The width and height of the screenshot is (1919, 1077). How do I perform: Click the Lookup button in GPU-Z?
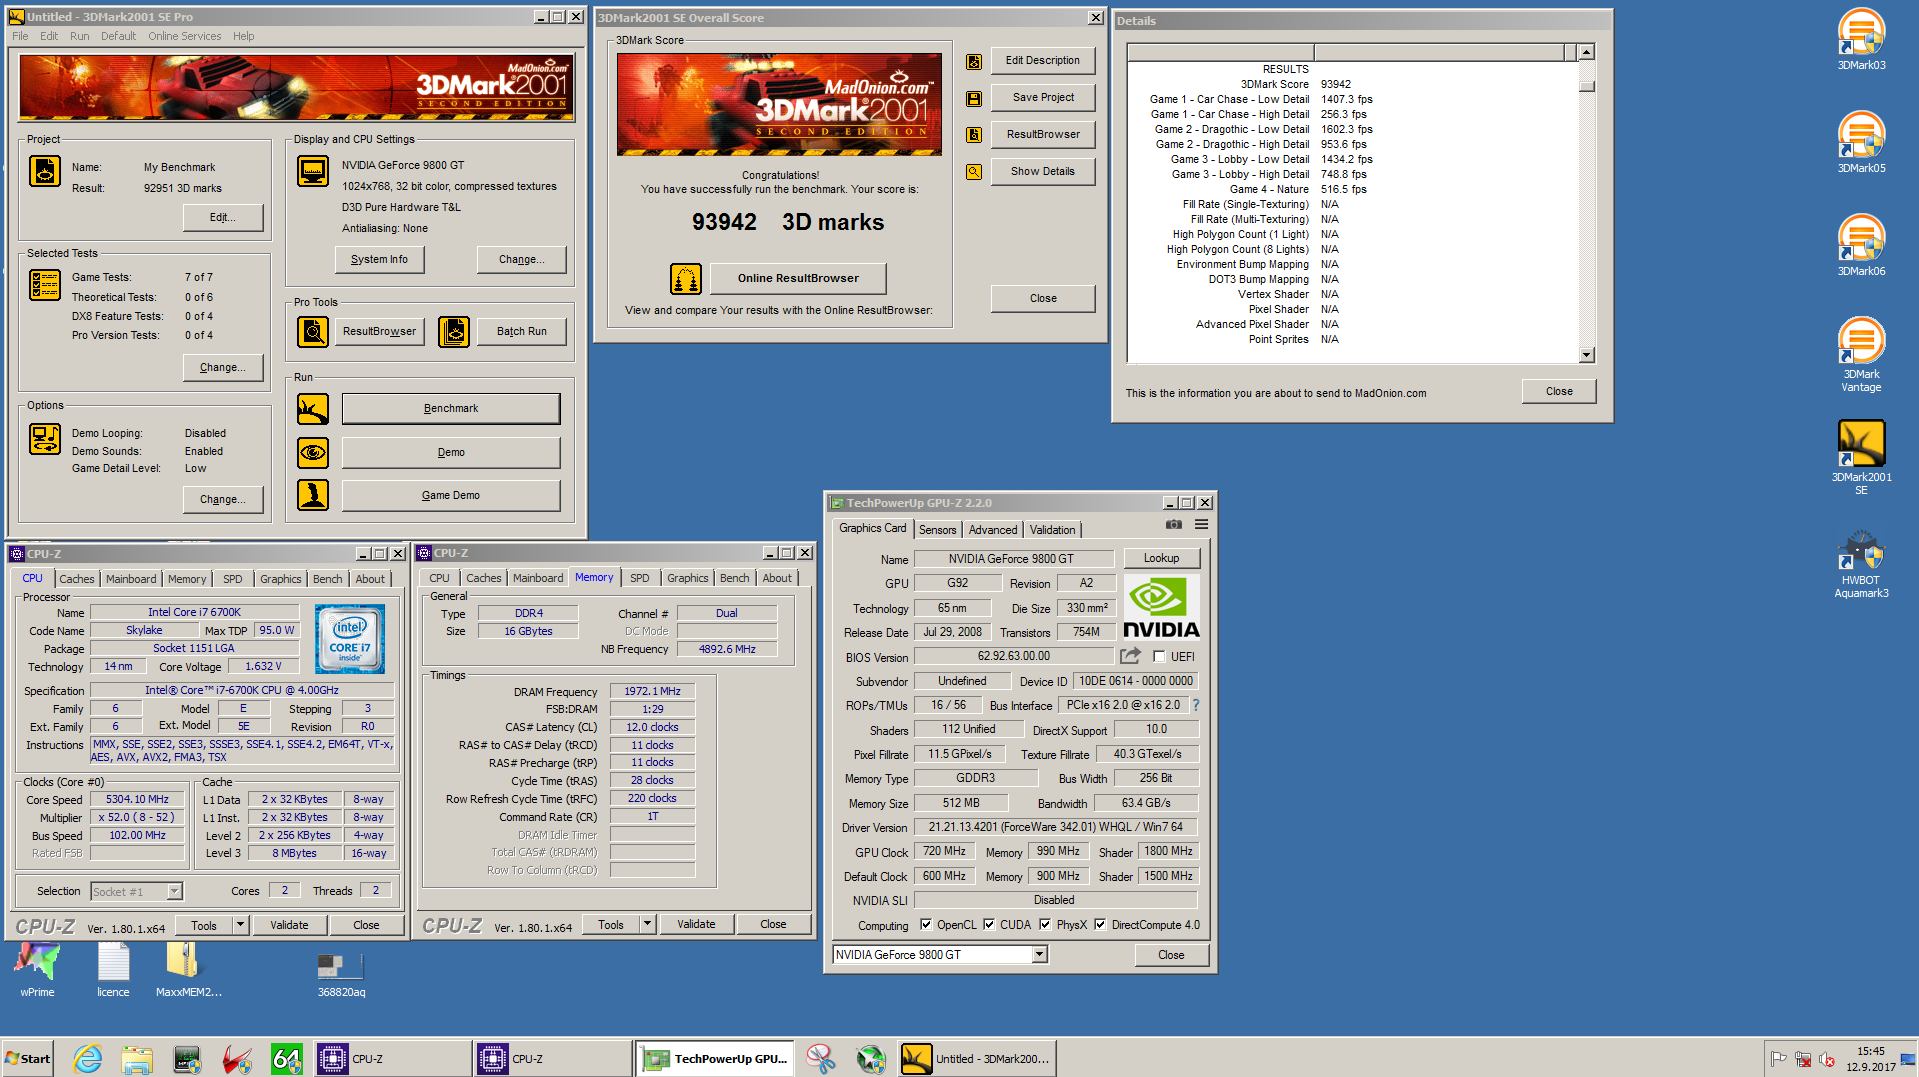1161,559
